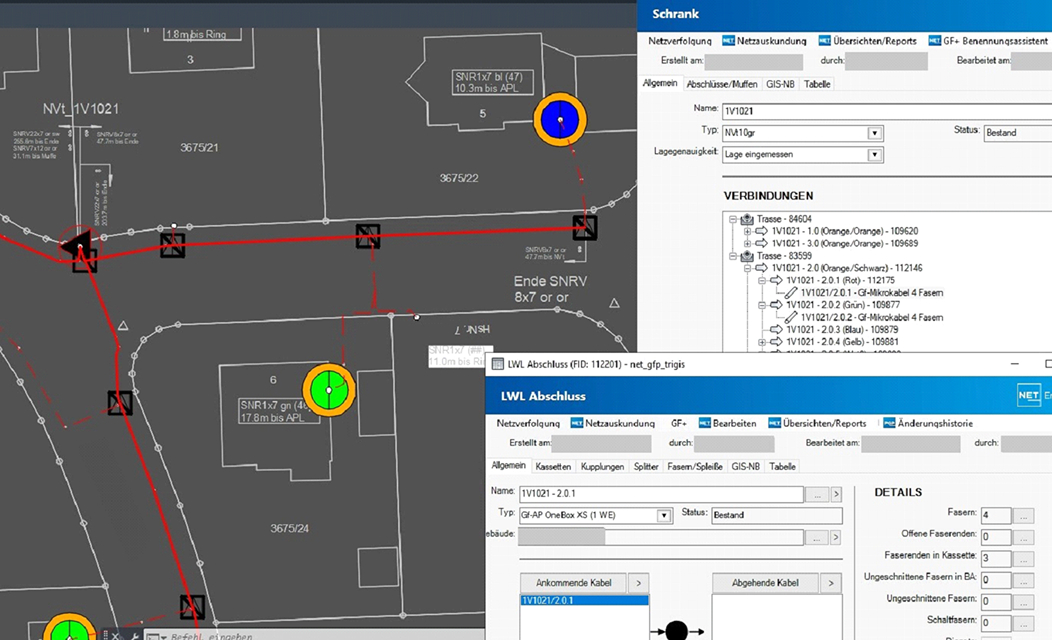Click the Abgehende Kabel button
Screen dimensions: 1052x640
[766, 583]
